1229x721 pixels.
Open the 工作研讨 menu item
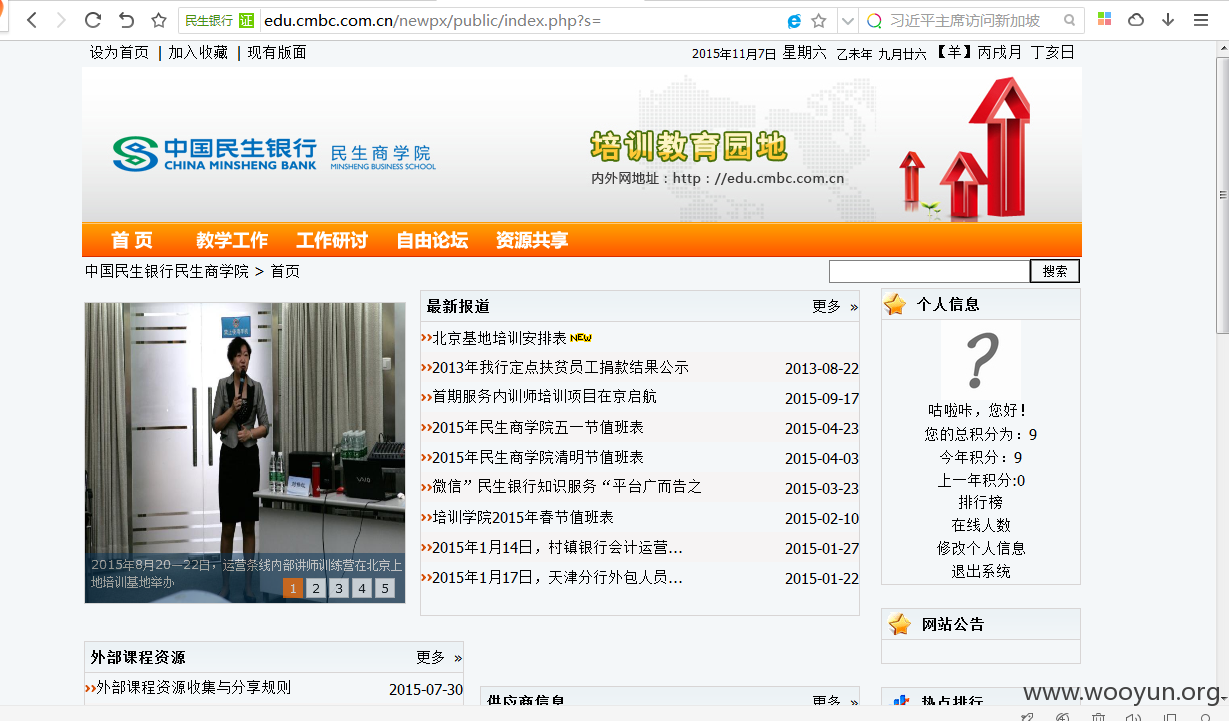coord(332,240)
